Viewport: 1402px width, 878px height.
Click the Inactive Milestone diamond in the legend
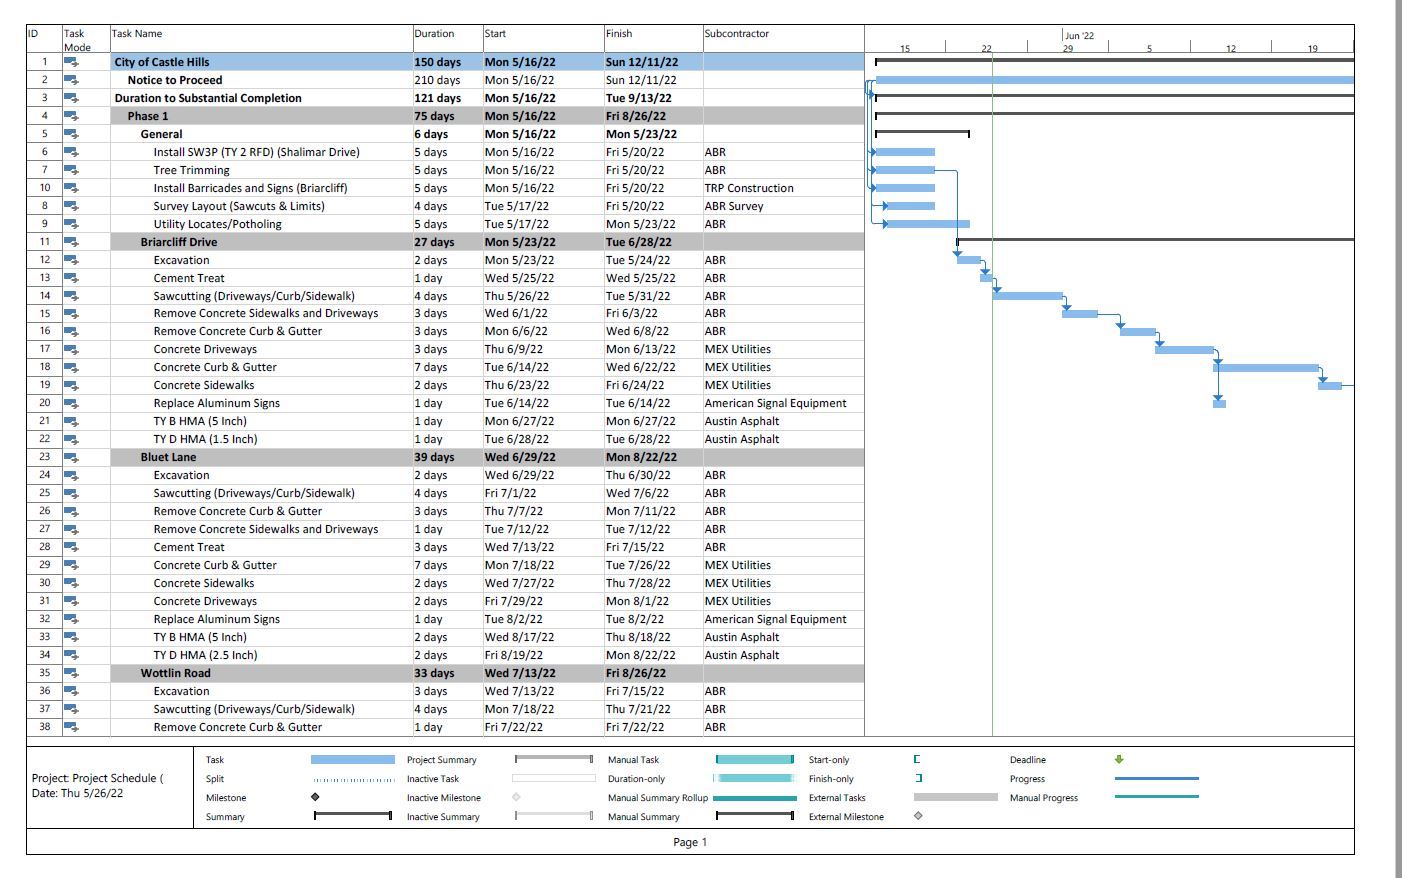click(x=516, y=798)
